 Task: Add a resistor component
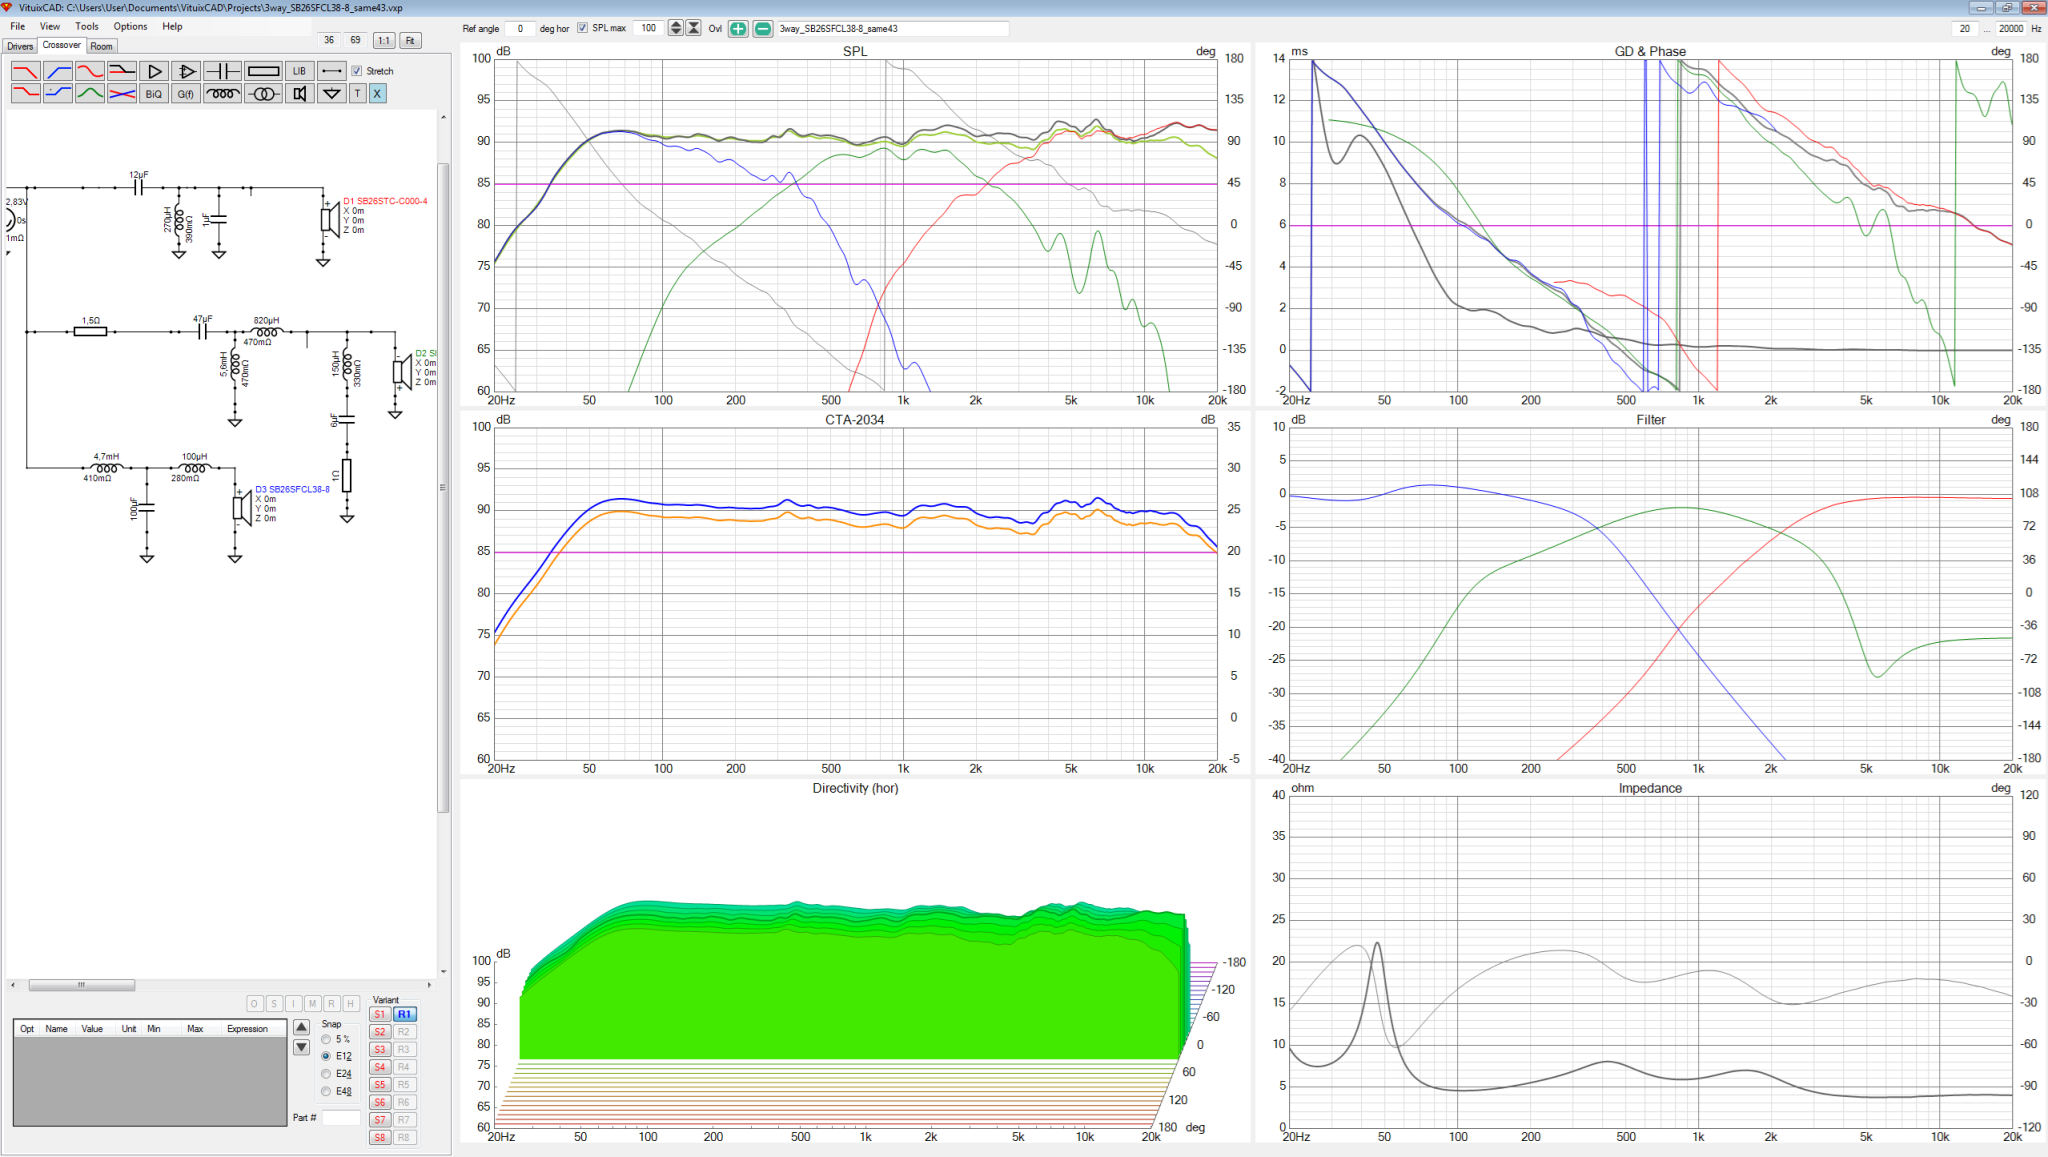click(x=263, y=71)
